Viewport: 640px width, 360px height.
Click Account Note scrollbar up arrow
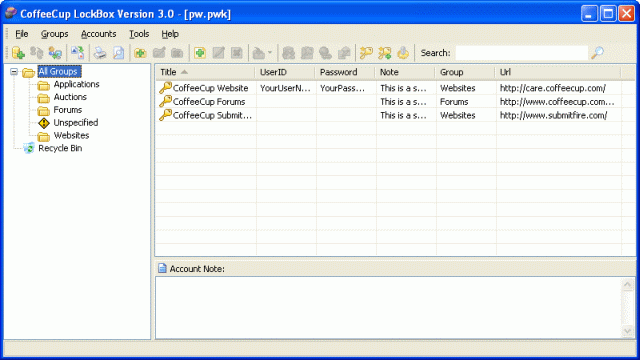pos(628,284)
